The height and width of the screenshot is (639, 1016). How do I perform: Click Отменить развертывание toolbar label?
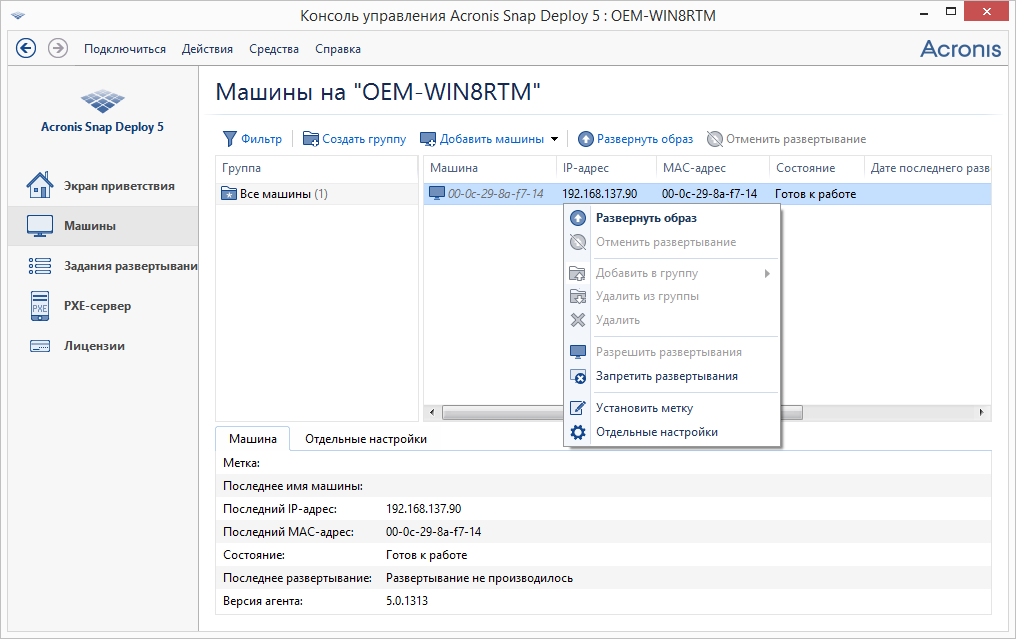[x=796, y=139]
